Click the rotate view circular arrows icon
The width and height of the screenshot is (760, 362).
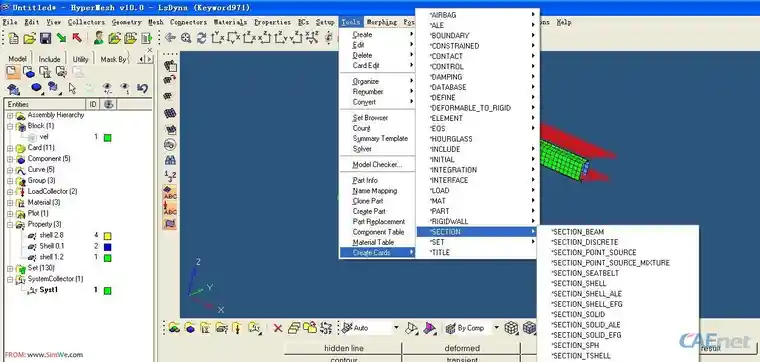click(201, 38)
